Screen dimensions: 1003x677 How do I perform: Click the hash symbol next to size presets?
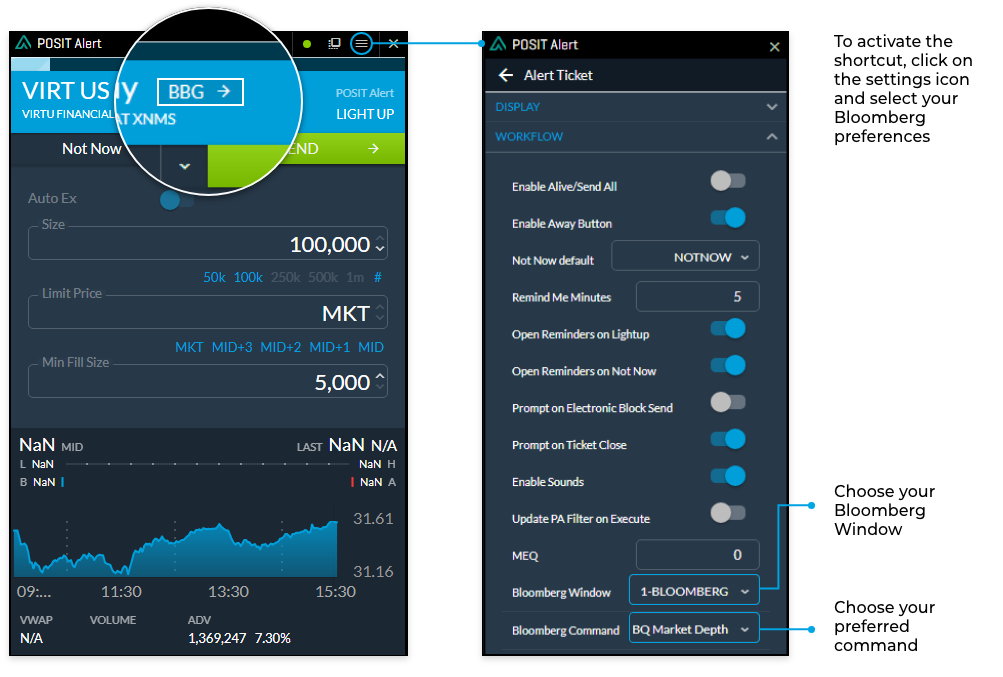click(x=378, y=277)
